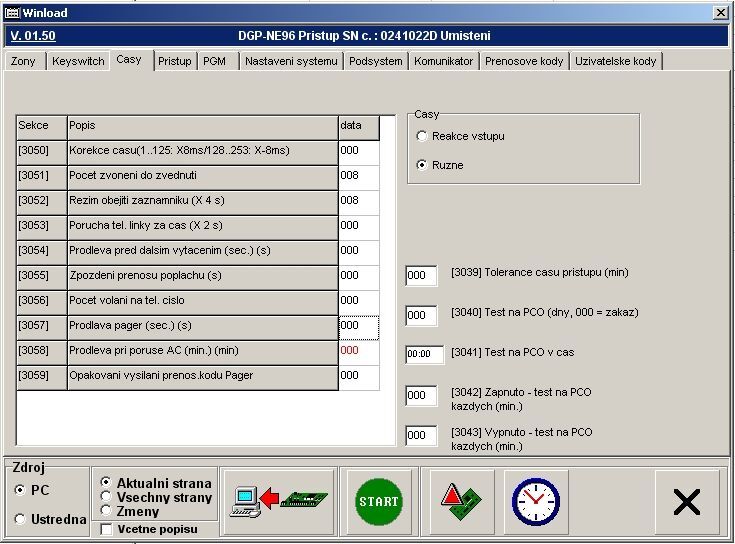The height and width of the screenshot is (544, 735).
Task: Click the large black X cancel button
Action: 686,501
